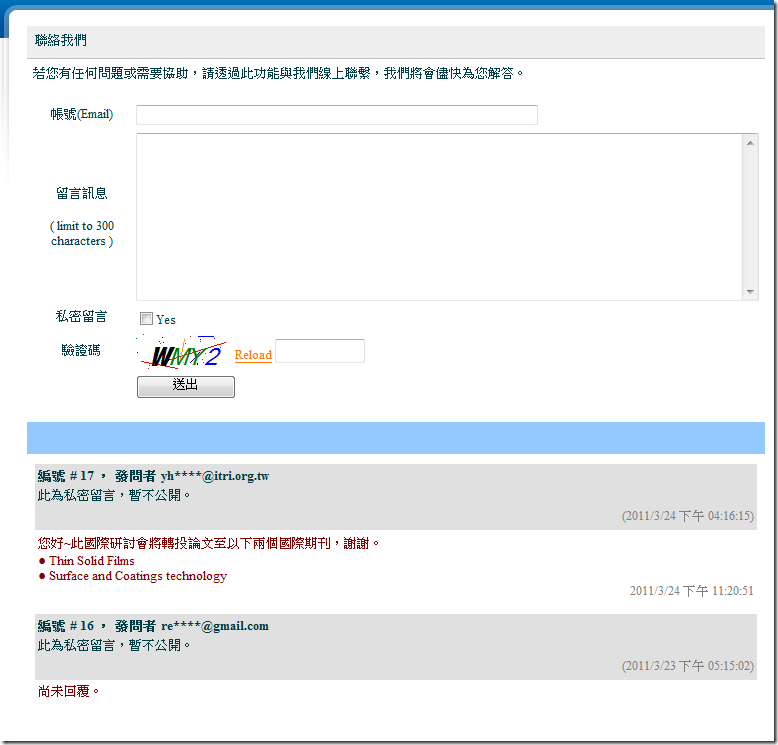778x745 pixels.
Task: Click the yh****@itri.org.tw asker email
Action: 215,476
